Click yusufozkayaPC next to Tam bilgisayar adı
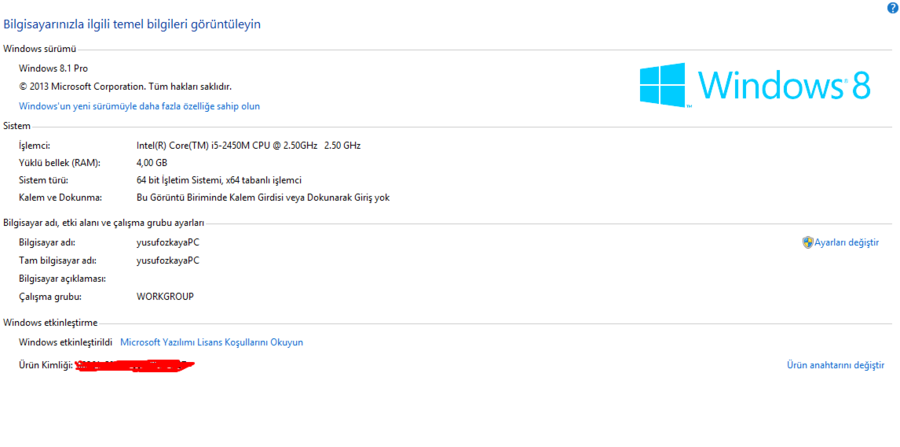 coord(168,260)
